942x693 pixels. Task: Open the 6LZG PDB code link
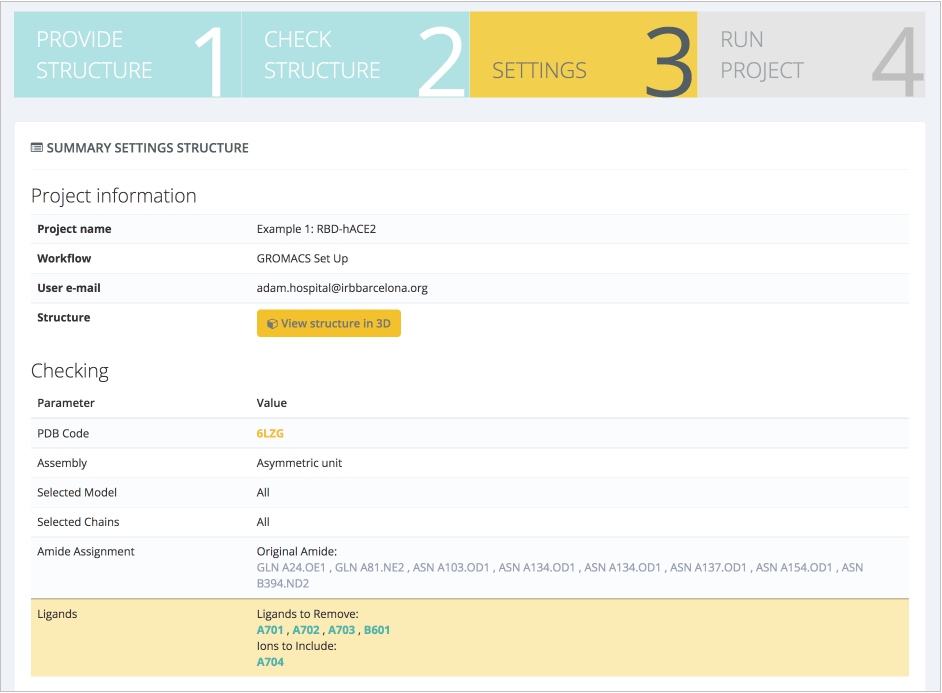pos(270,433)
